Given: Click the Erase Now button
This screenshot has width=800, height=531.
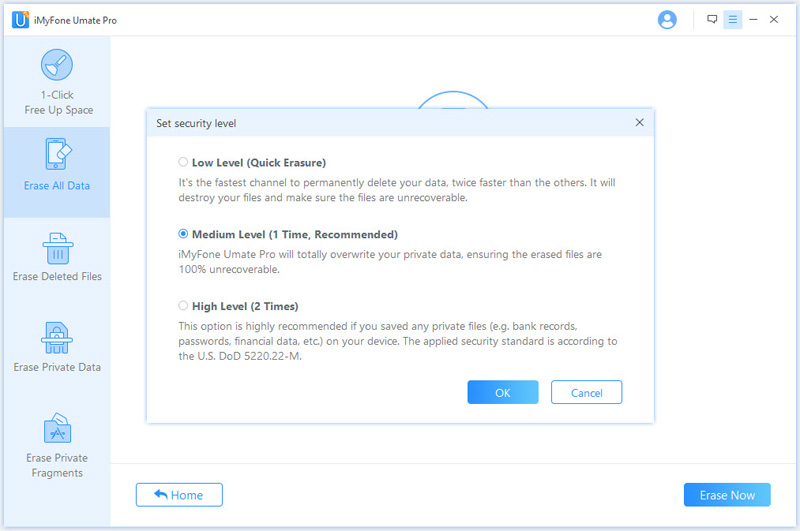Looking at the screenshot, I should [727, 495].
